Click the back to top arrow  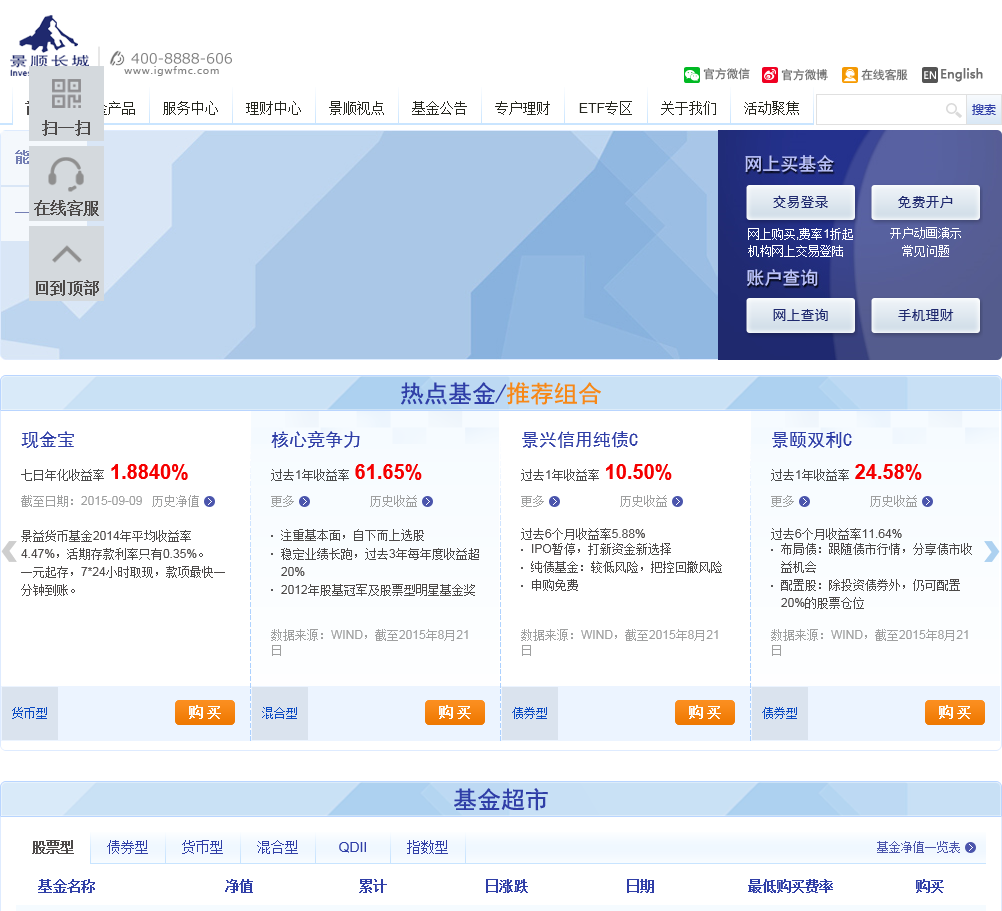(66, 263)
